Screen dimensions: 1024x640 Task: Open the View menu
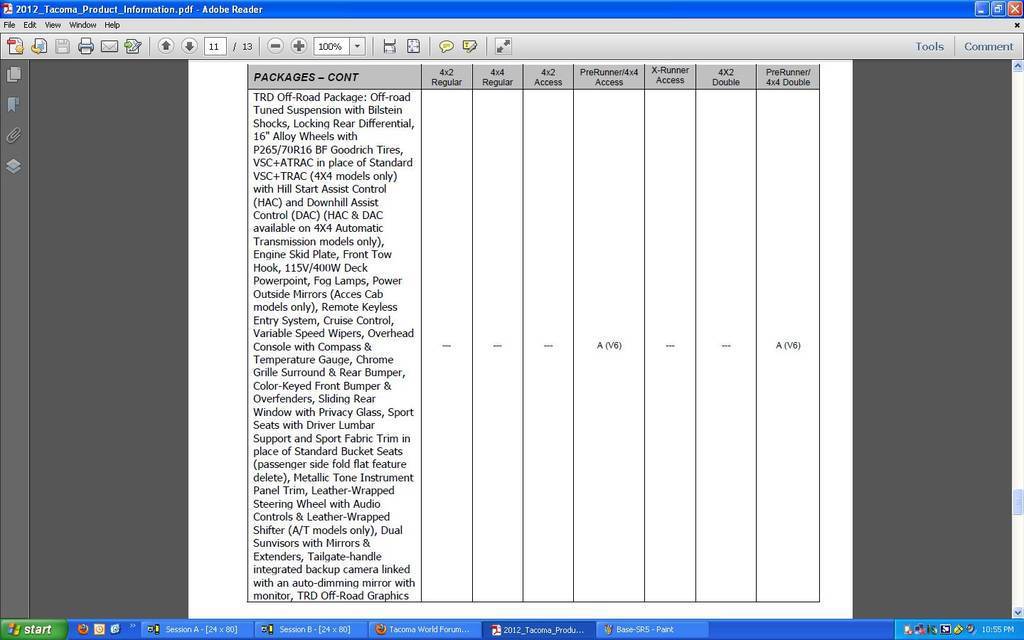click(53, 25)
